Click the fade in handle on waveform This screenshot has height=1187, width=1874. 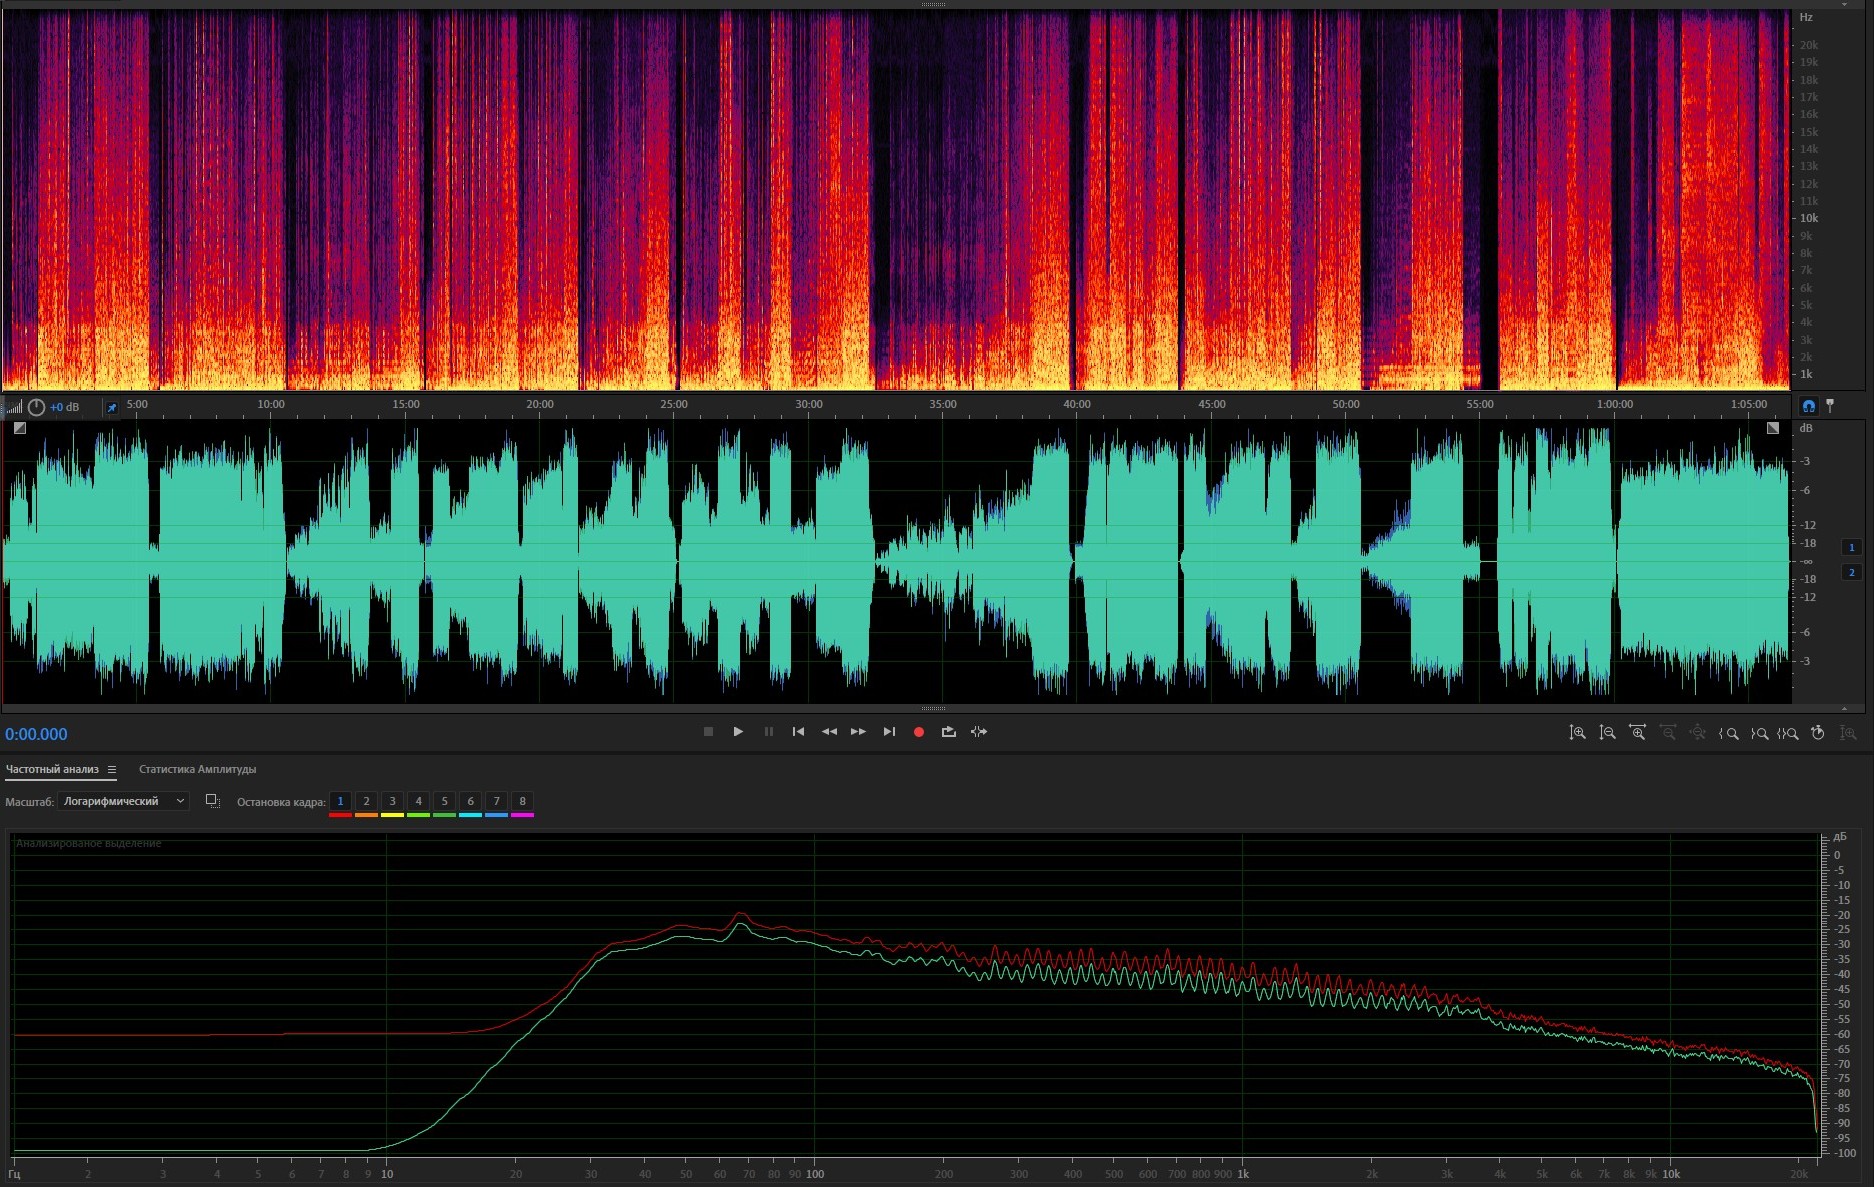(19, 428)
